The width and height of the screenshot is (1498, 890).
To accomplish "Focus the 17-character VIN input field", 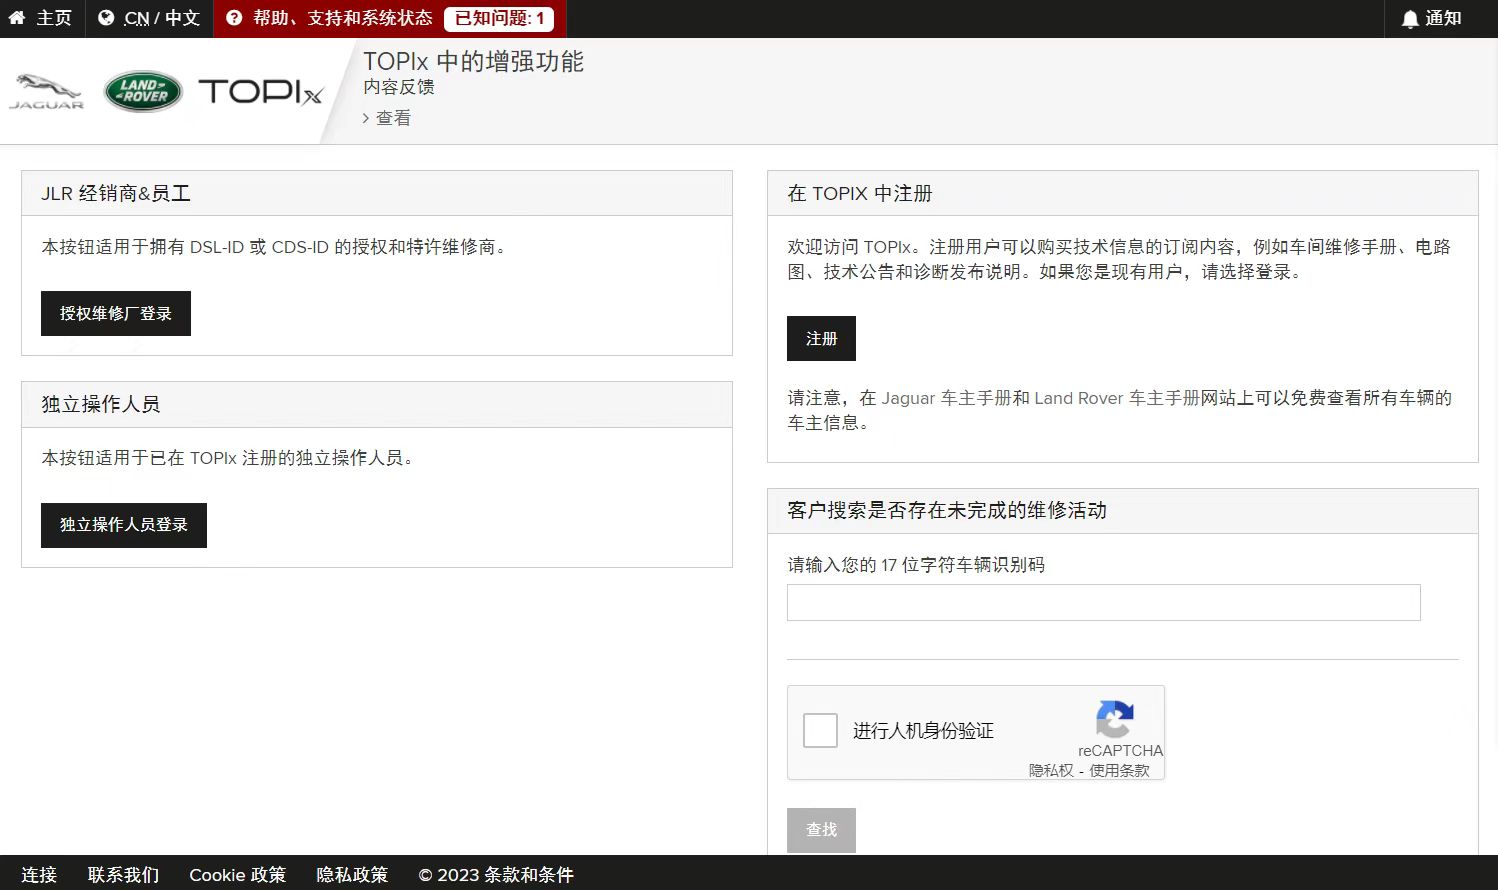I will pyautogui.click(x=1103, y=603).
